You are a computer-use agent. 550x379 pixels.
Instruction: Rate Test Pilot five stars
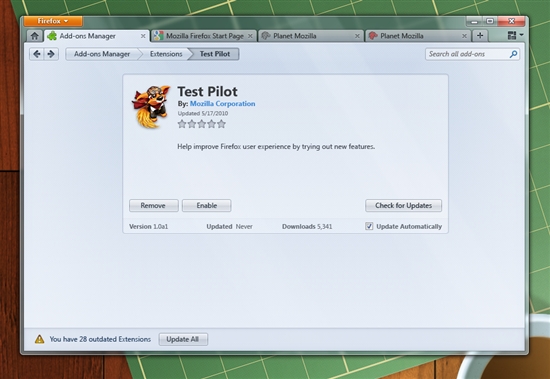click(x=221, y=124)
